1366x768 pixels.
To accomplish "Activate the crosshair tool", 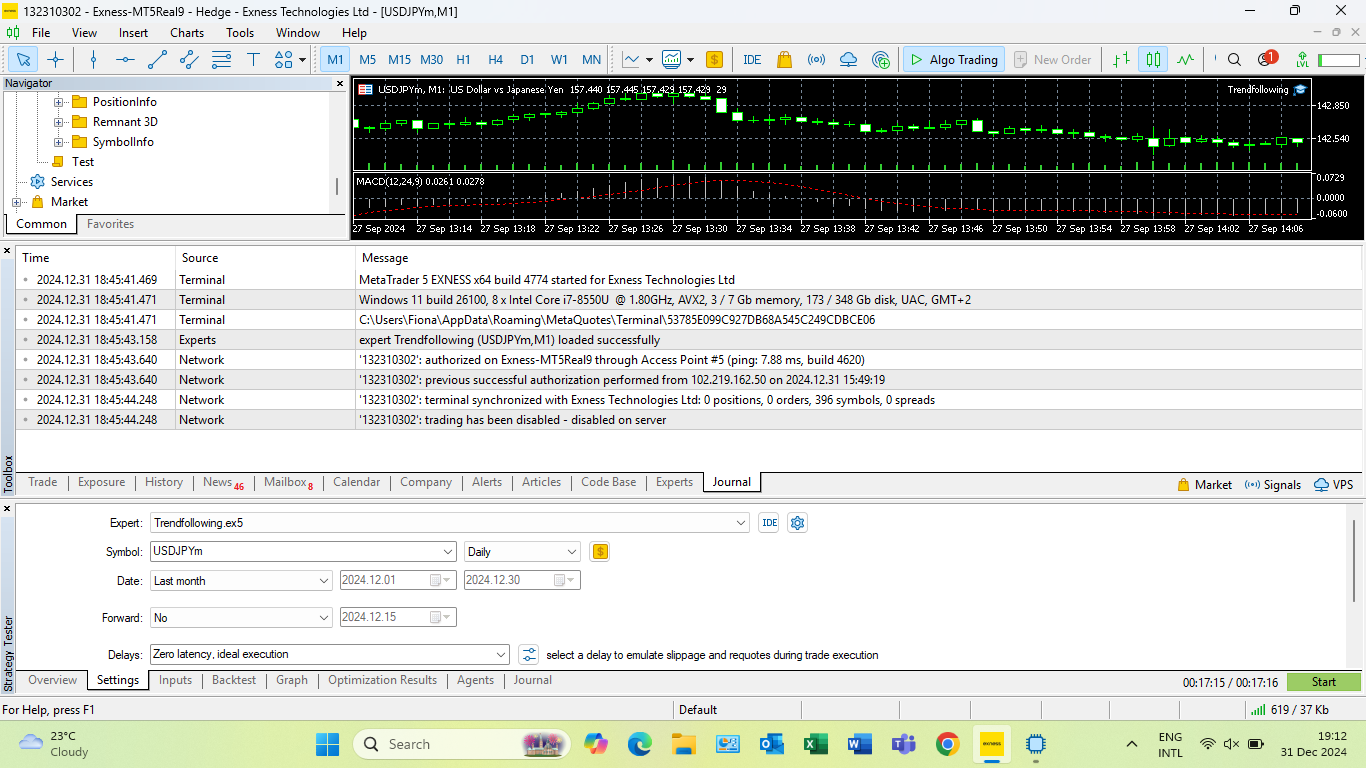I will 55,60.
